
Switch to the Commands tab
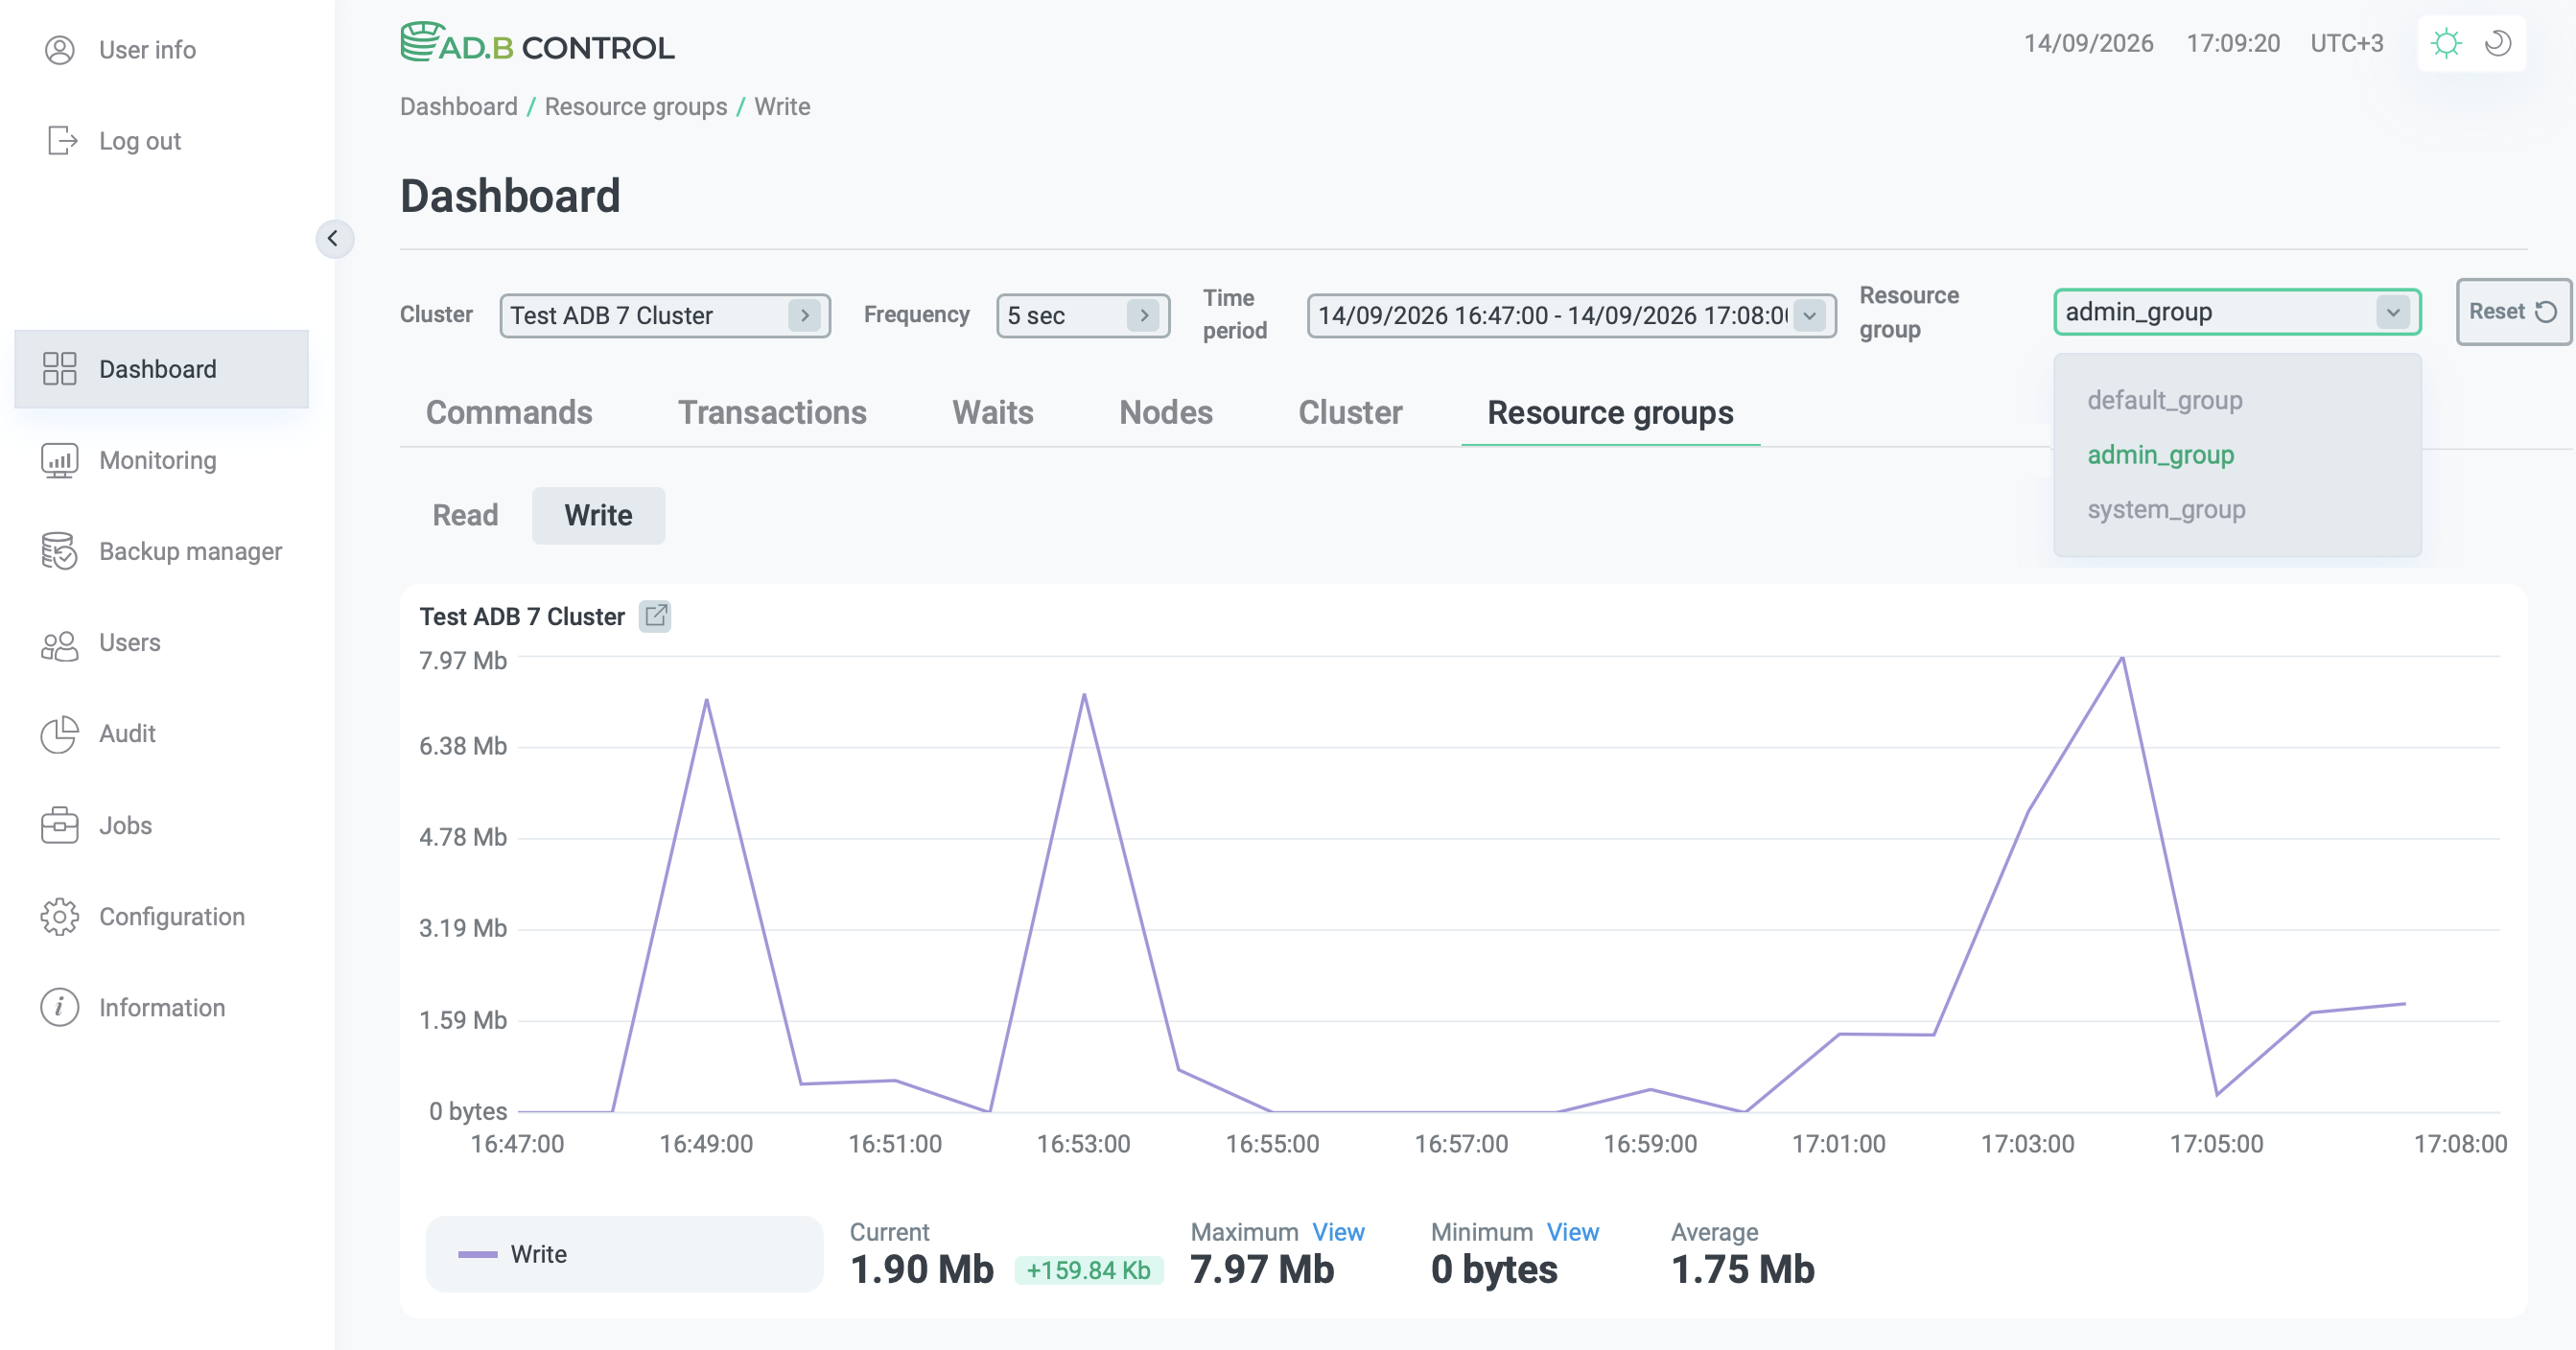(x=509, y=412)
